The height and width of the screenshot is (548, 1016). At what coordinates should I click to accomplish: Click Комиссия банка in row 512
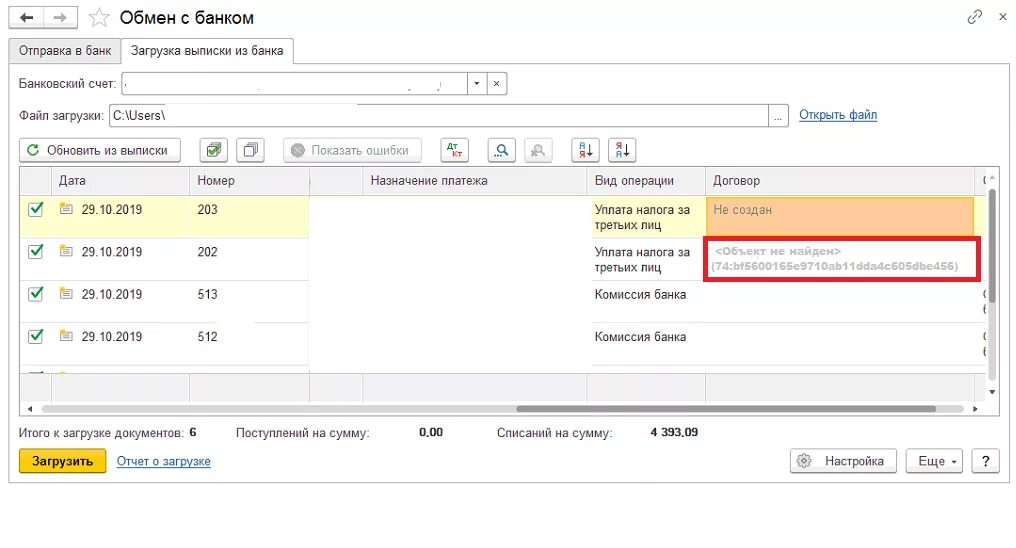pos(640,336)
